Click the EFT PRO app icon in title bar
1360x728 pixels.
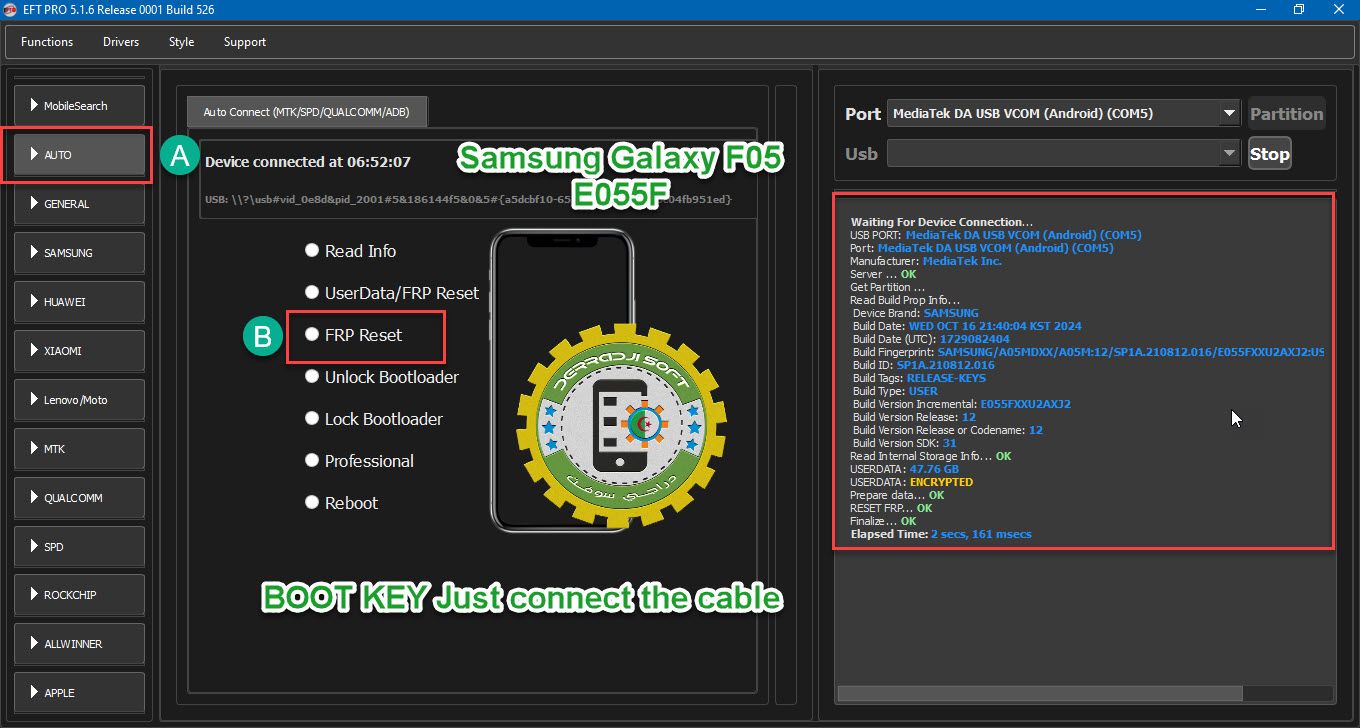click(11, 10)
